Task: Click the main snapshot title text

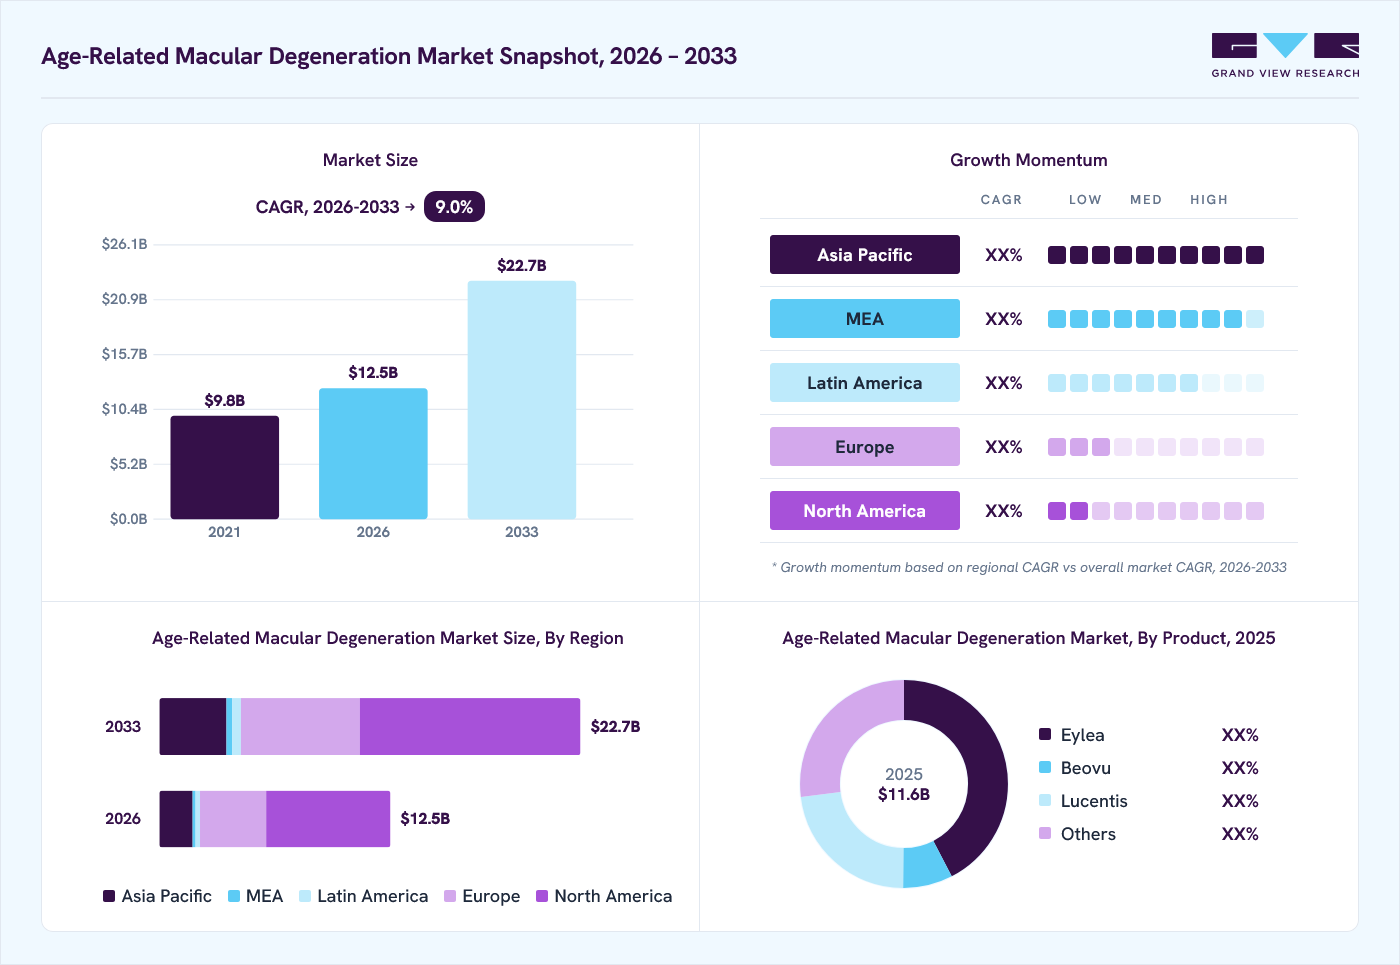Action: pyautogui.click(x=389, y=56)
